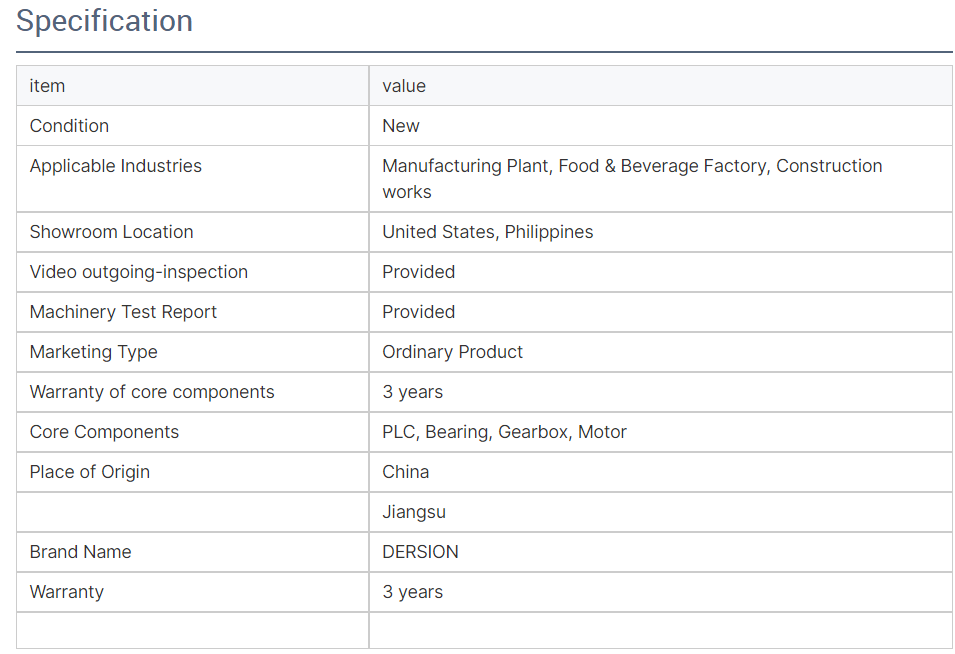The width and height of the screenshot is (955, 654).
Task: Select the Video outgoing-inspection label
Action: [138, 272]
